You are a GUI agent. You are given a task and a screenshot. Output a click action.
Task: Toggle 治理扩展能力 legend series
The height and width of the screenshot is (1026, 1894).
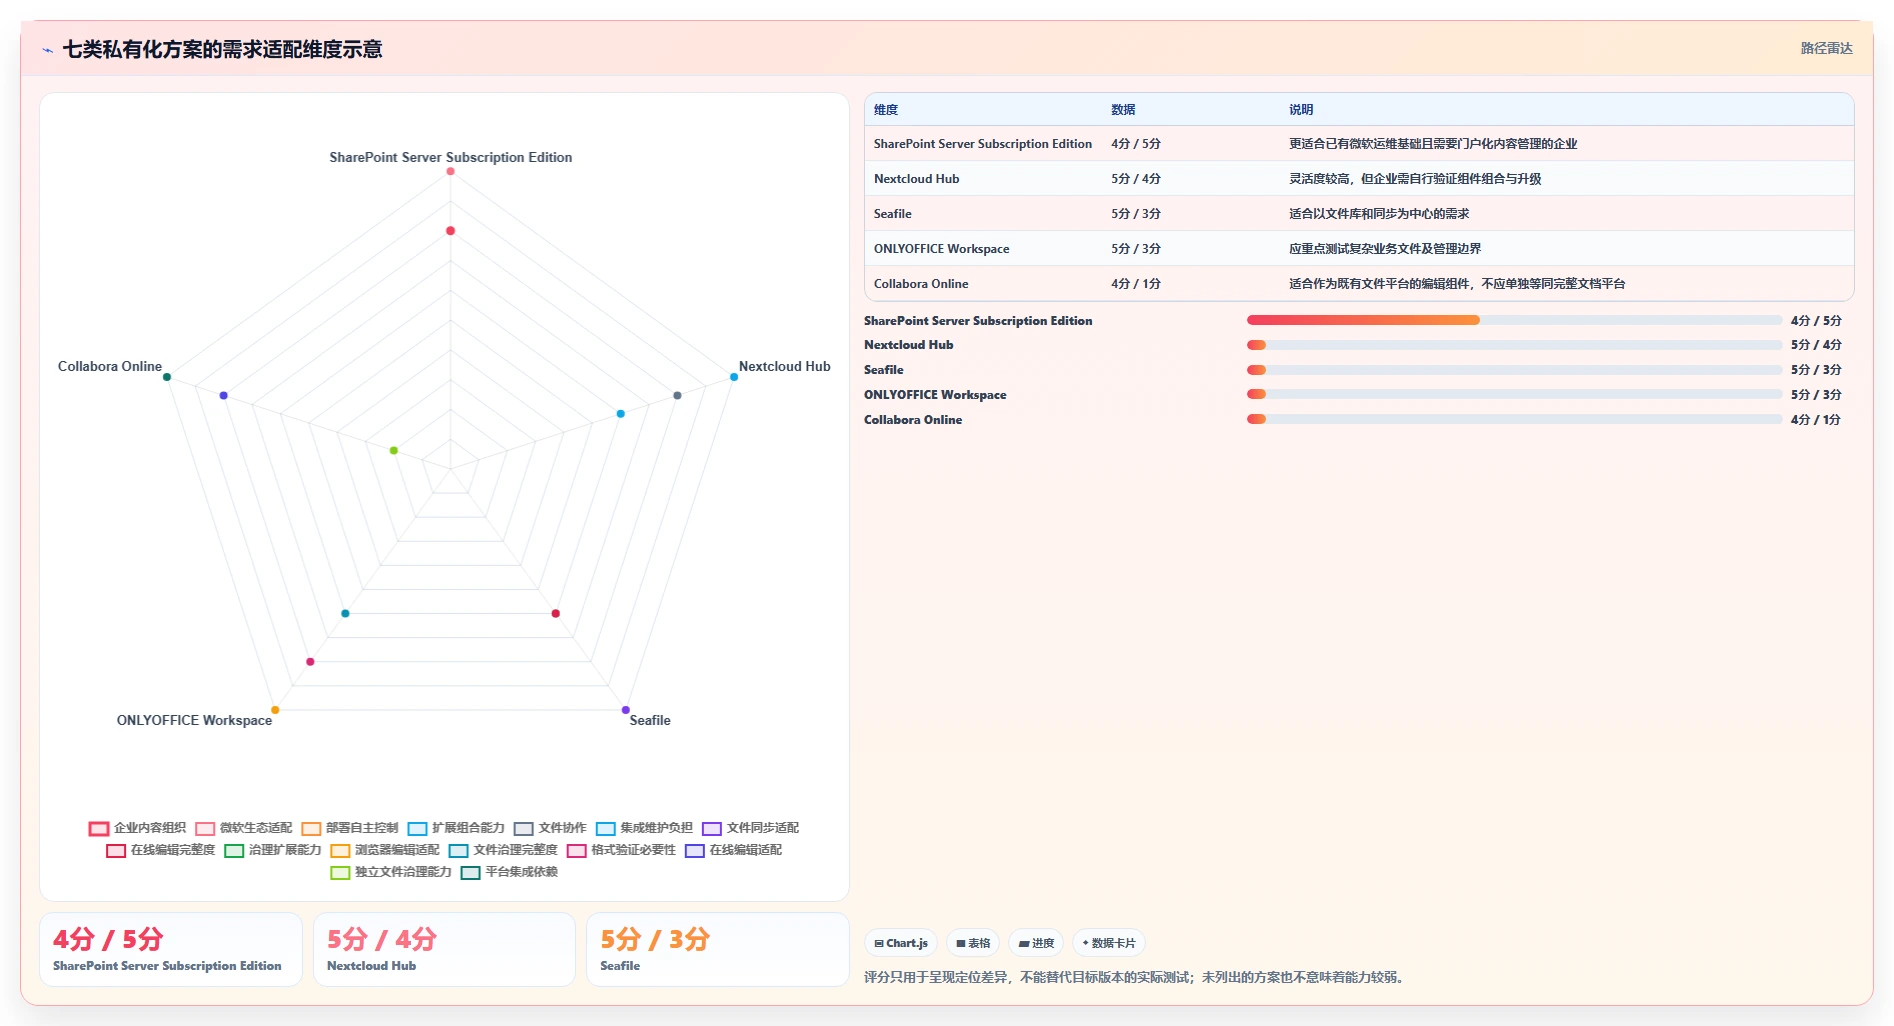(x=273, y=850)
